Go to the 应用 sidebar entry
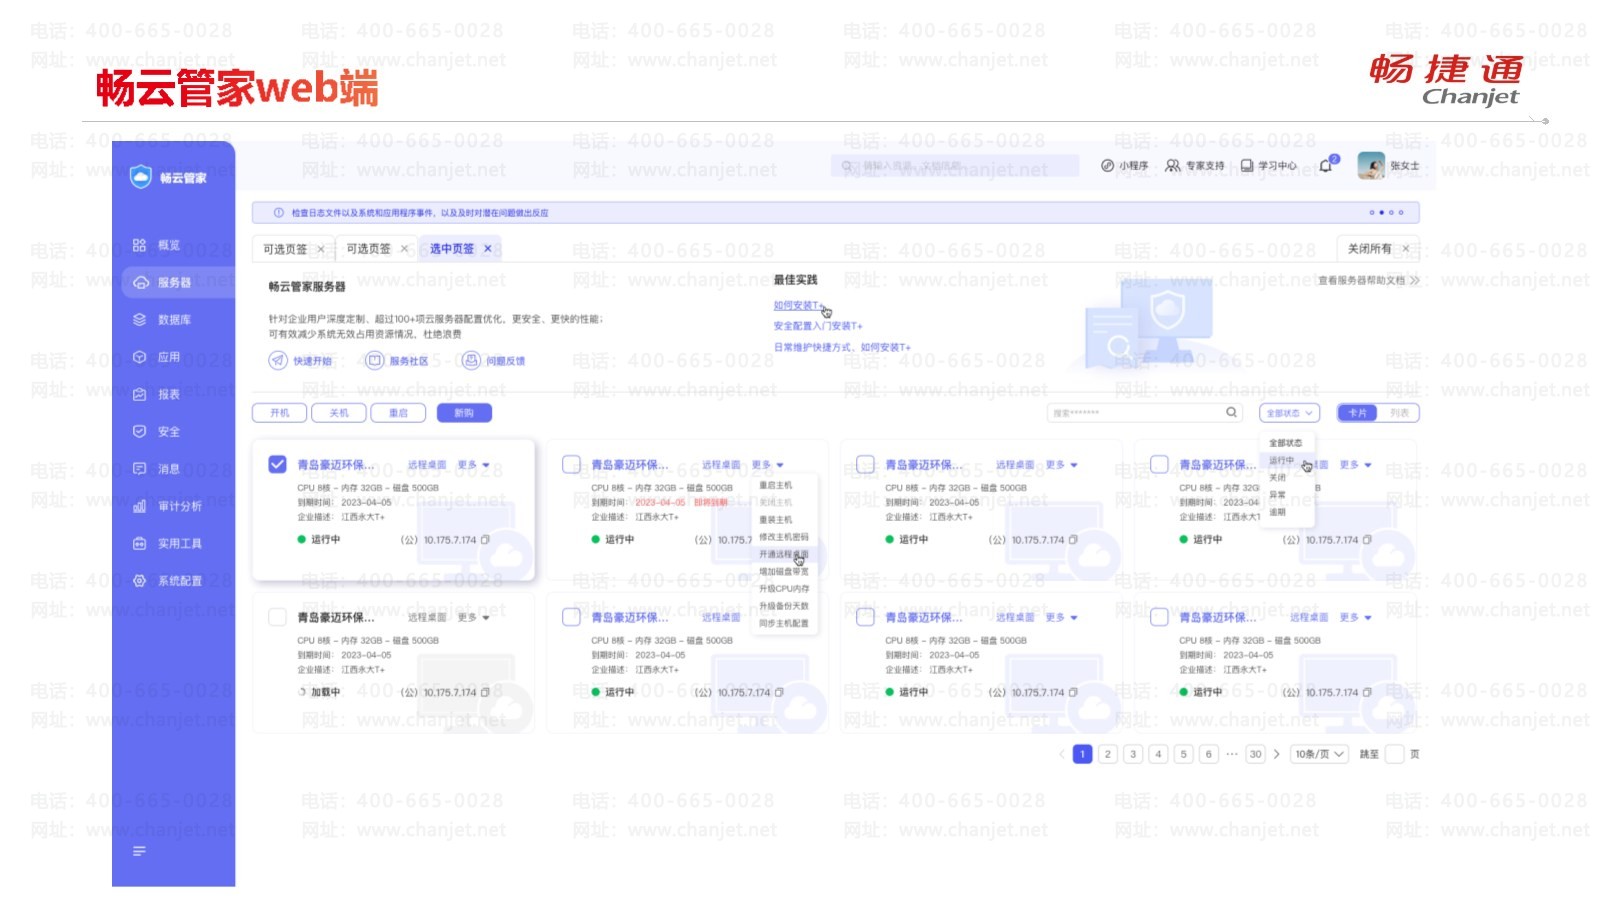 coord(157,357)
